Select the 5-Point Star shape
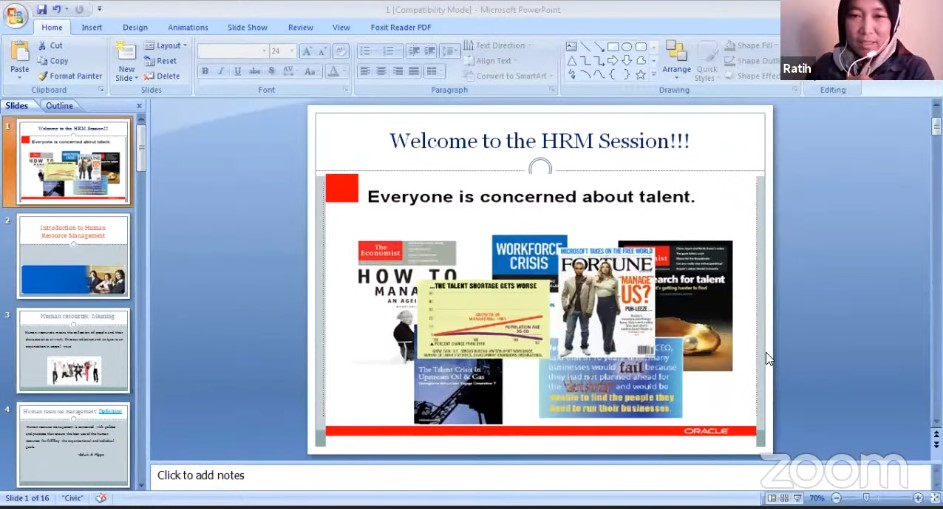Screen dimensions: 943x509 click(x=640, y=75)
